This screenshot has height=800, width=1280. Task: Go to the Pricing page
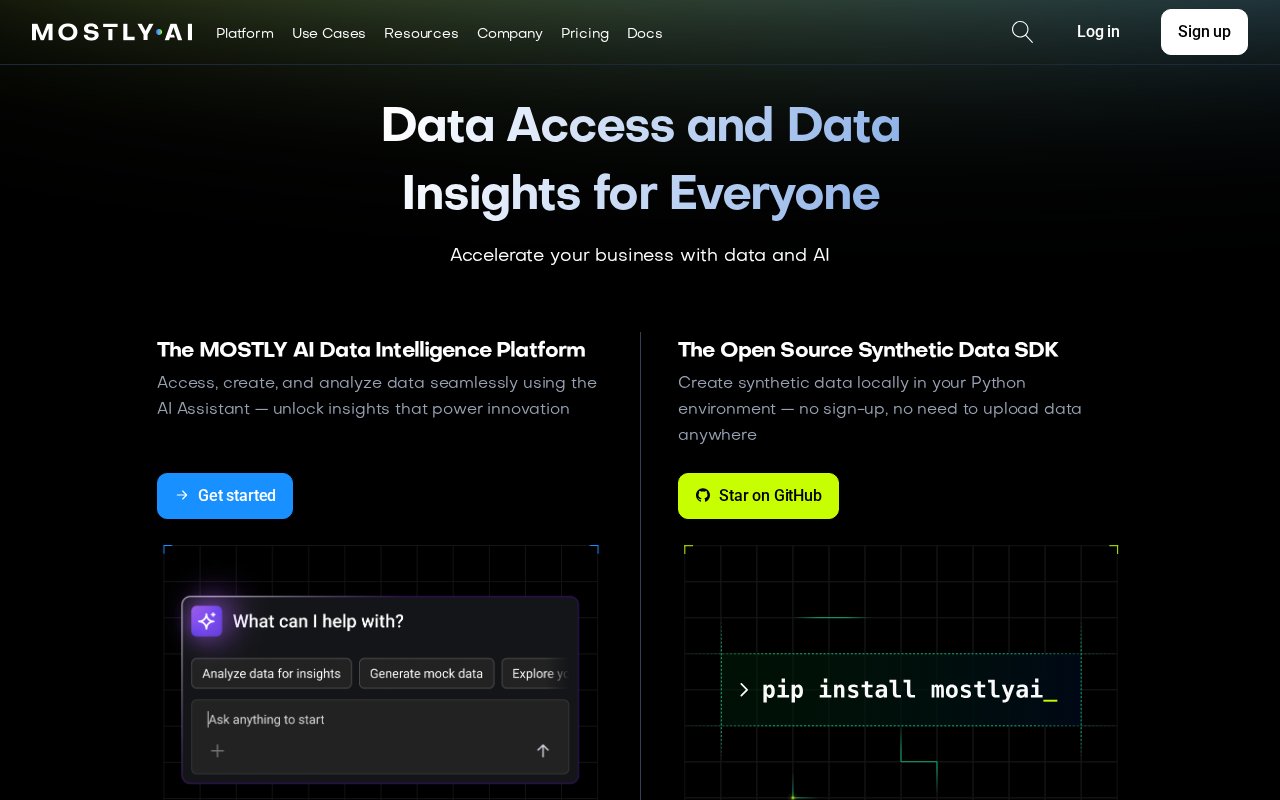click(585, 33)
